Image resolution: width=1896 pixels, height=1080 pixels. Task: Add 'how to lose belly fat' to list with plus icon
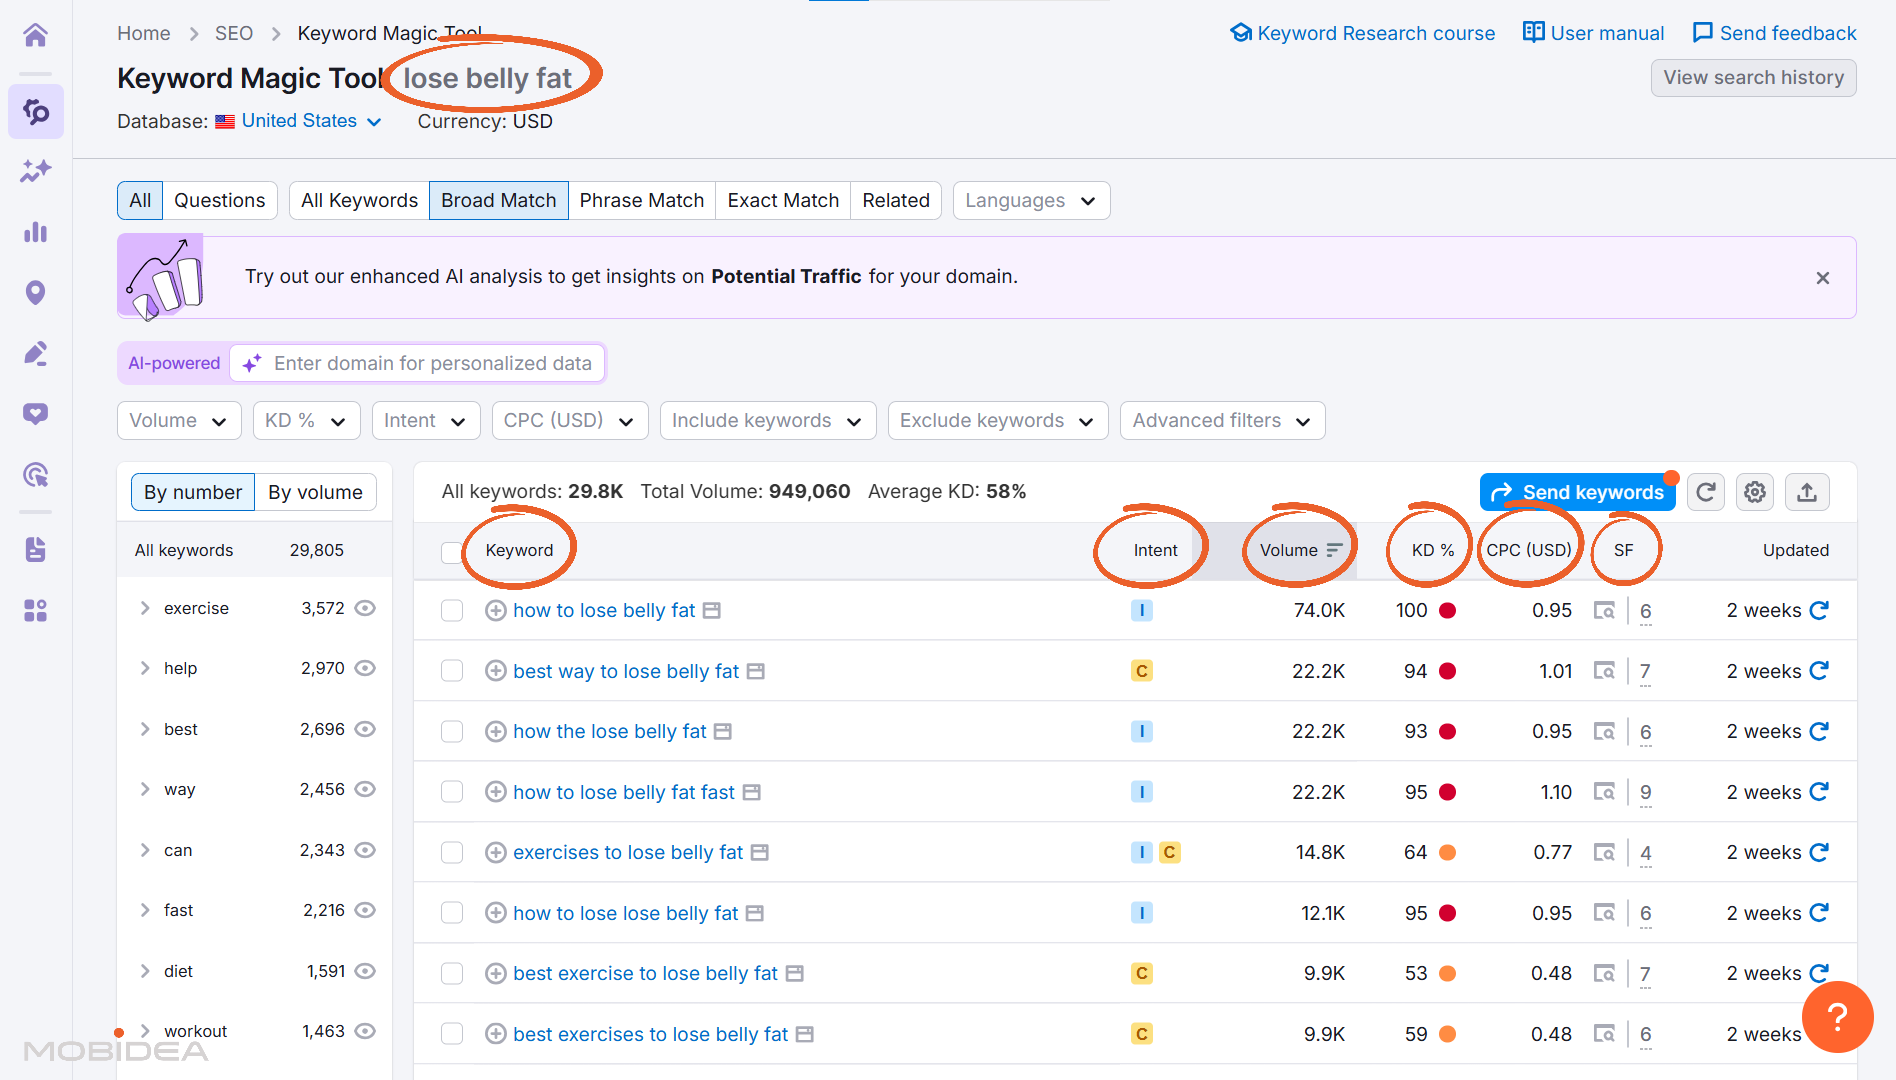point(495,610)
